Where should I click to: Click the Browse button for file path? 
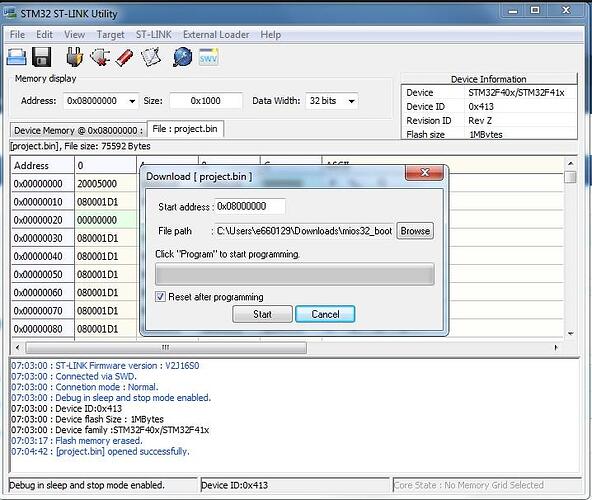tap(415, 231)
